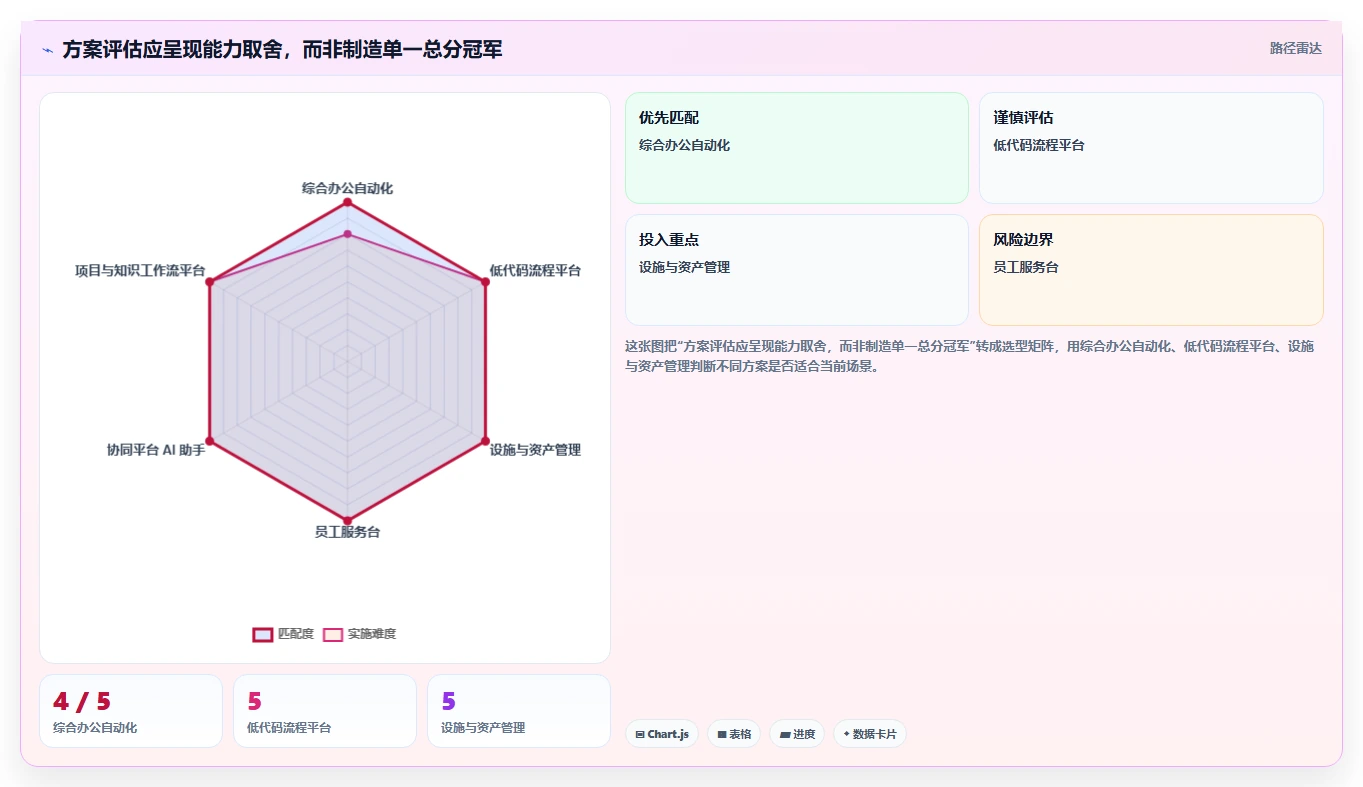
Task: Click the 4 / 5 综合办公自动化 stat card
Action: click(x=131, y=711)
